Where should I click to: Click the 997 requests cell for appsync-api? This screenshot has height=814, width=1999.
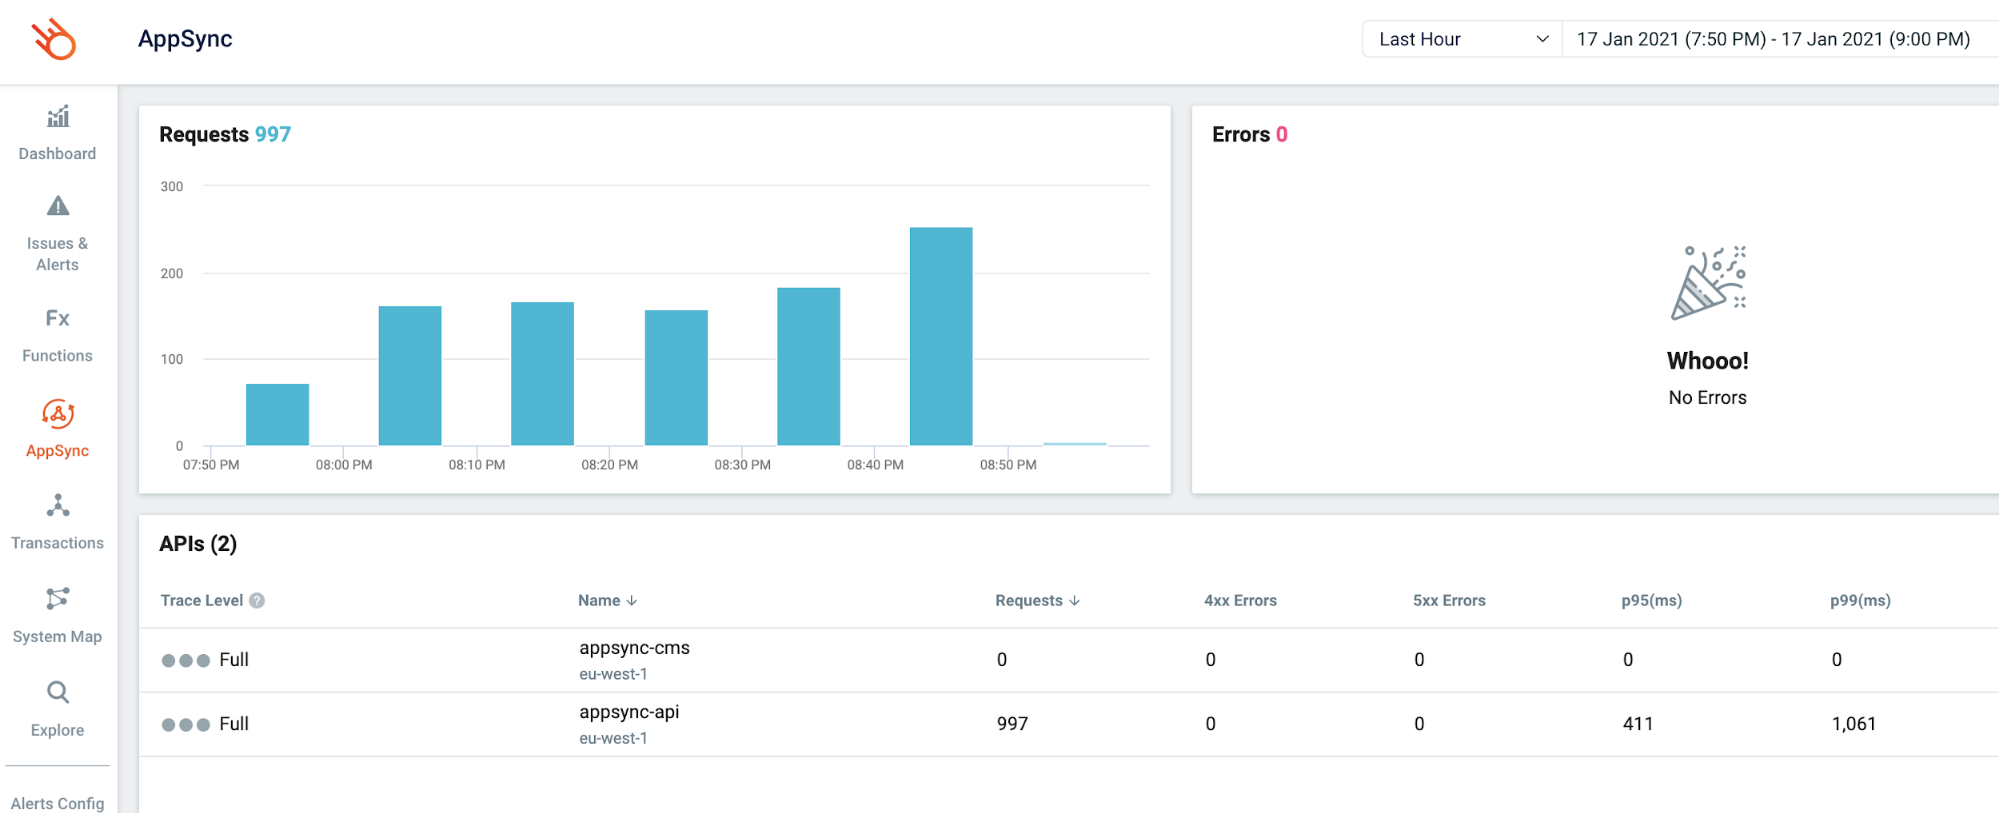pyautogui.click(x=1012, y=724)
